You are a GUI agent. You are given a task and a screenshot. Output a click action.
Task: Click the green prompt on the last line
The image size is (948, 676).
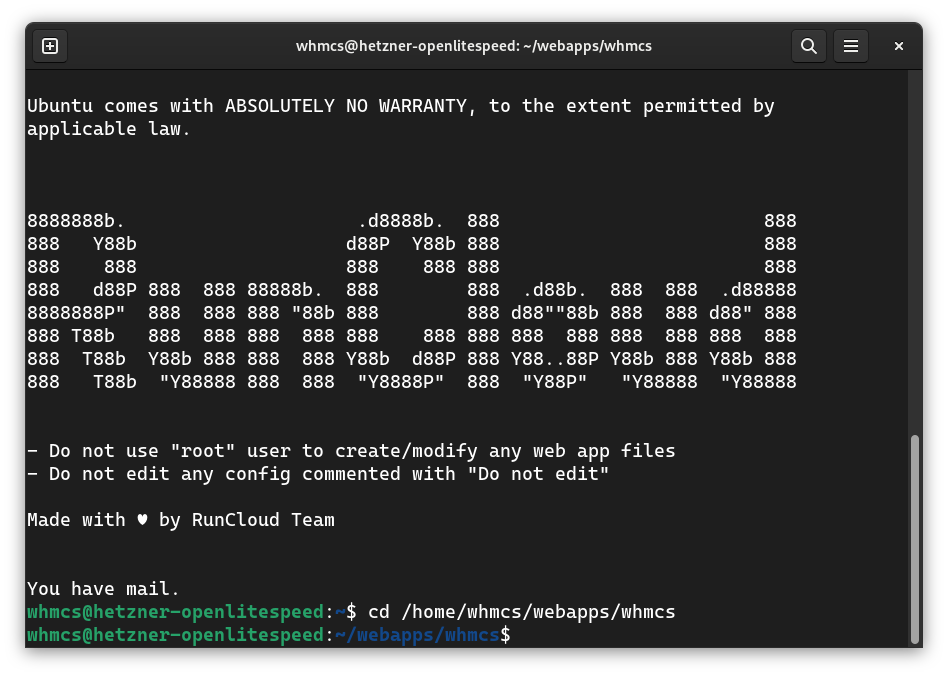[175, 635]
